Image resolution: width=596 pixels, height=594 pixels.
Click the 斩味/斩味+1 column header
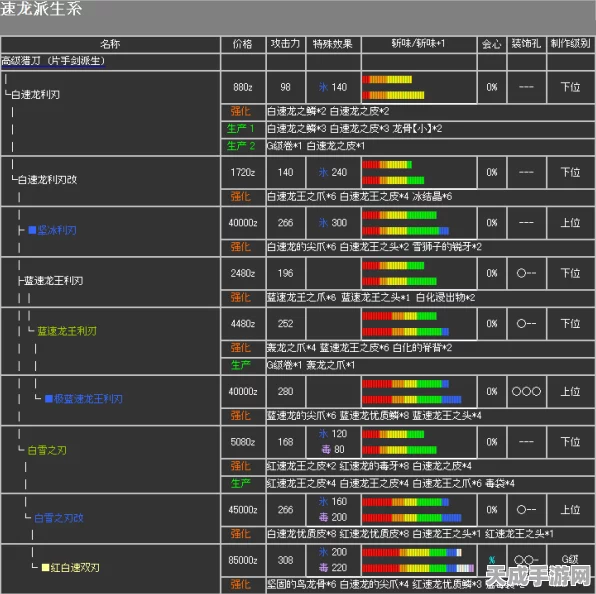pos(418,44)
